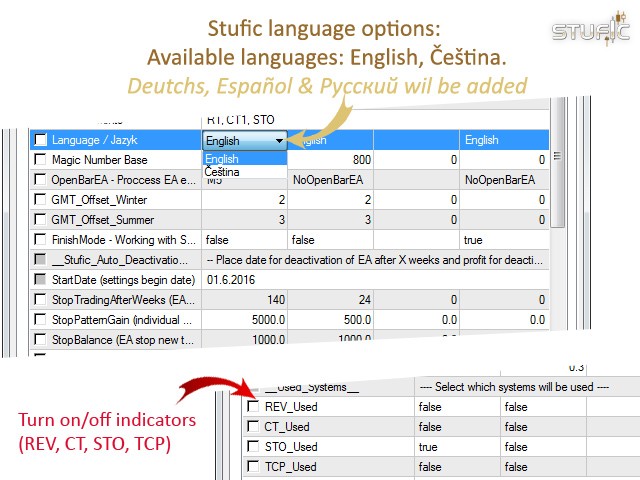Viewport: 640px width, 480px height.
Task: Enable the CT_Used checkbox
Action: [253, 427]
